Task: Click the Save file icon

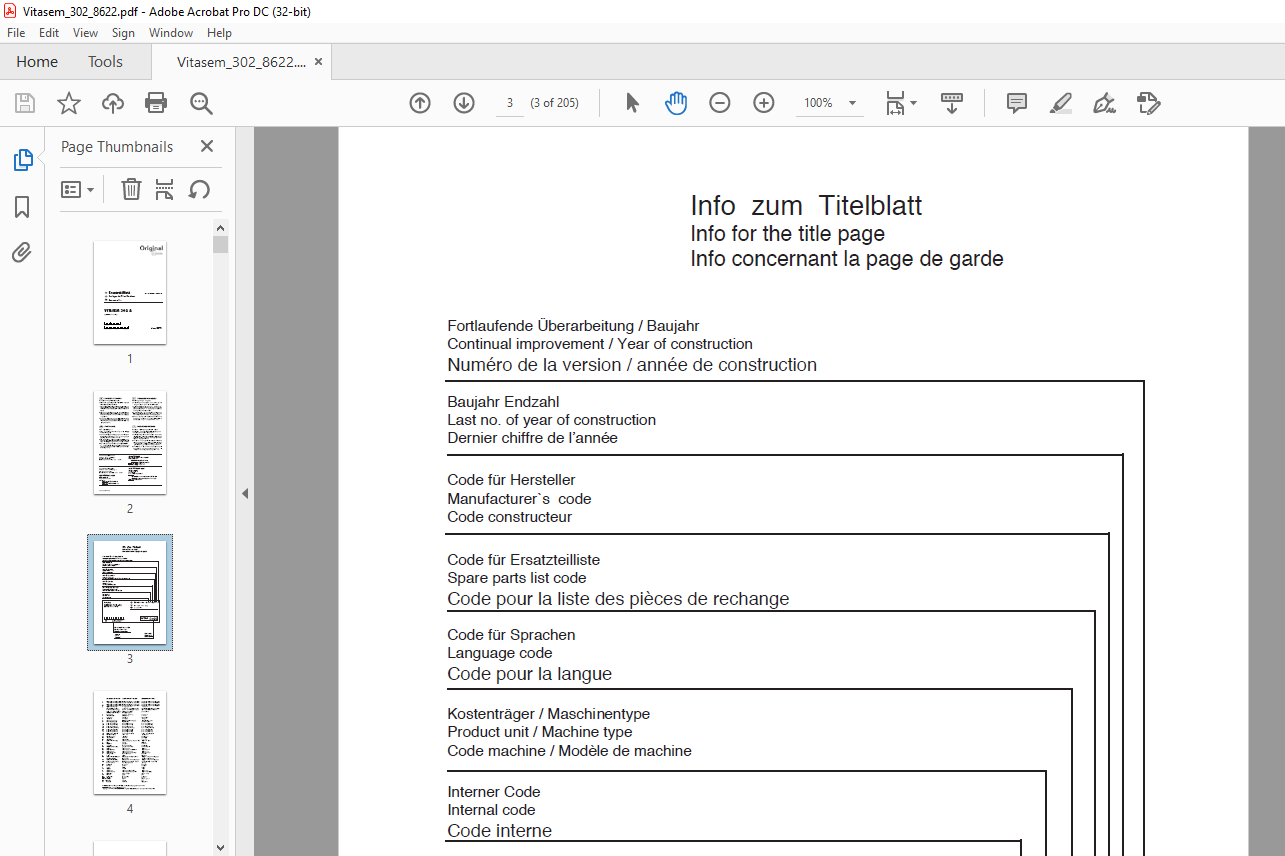Action: point(25,103)
